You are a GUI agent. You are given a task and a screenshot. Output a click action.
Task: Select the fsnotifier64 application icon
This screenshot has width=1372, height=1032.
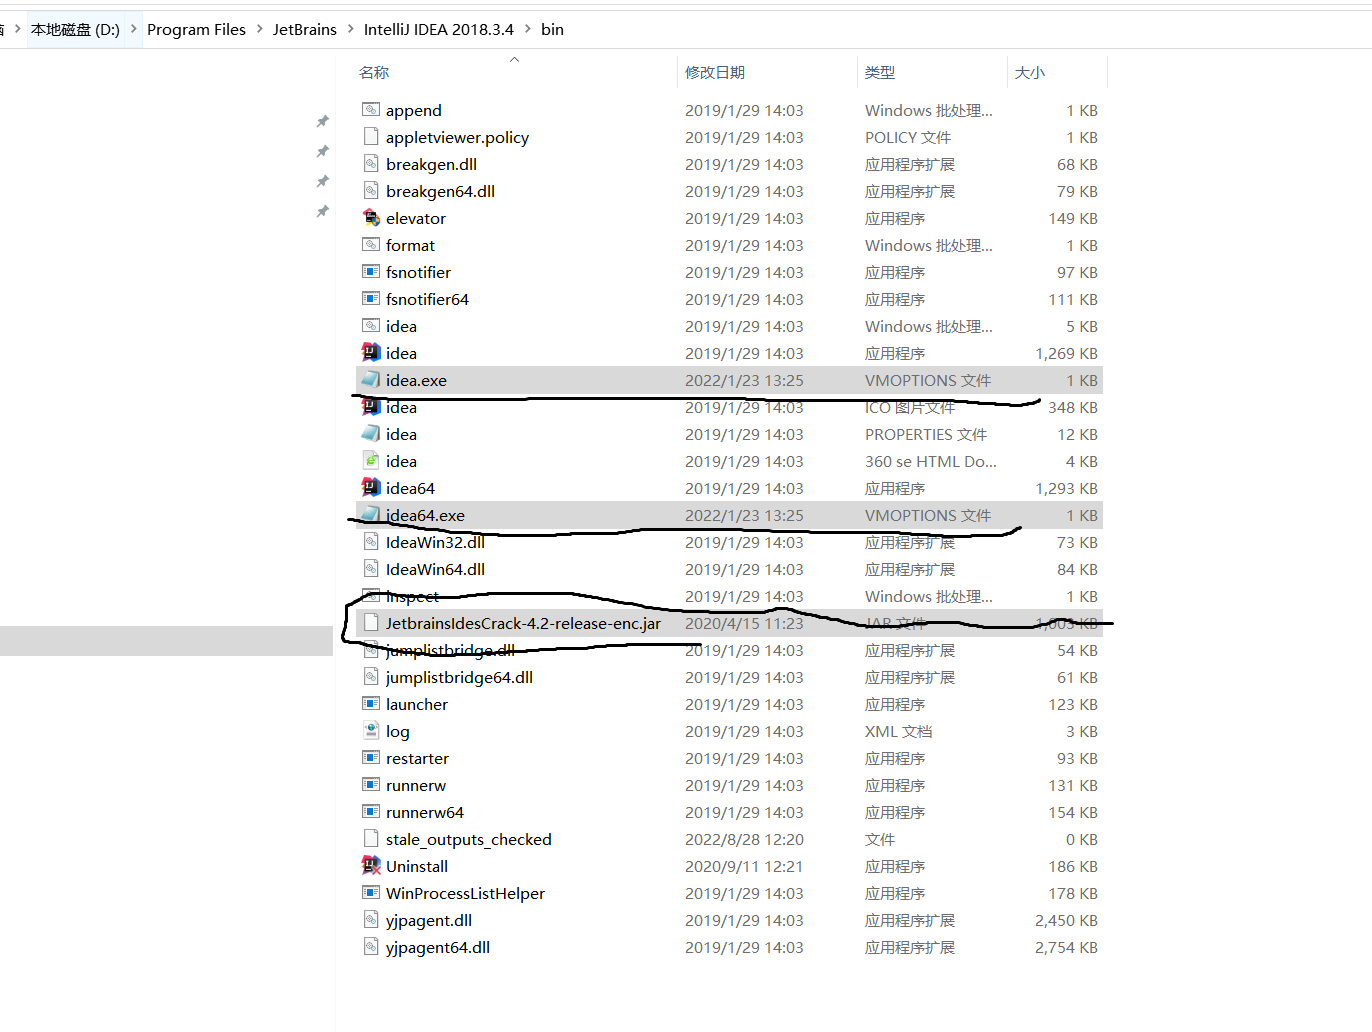(371, 299)
